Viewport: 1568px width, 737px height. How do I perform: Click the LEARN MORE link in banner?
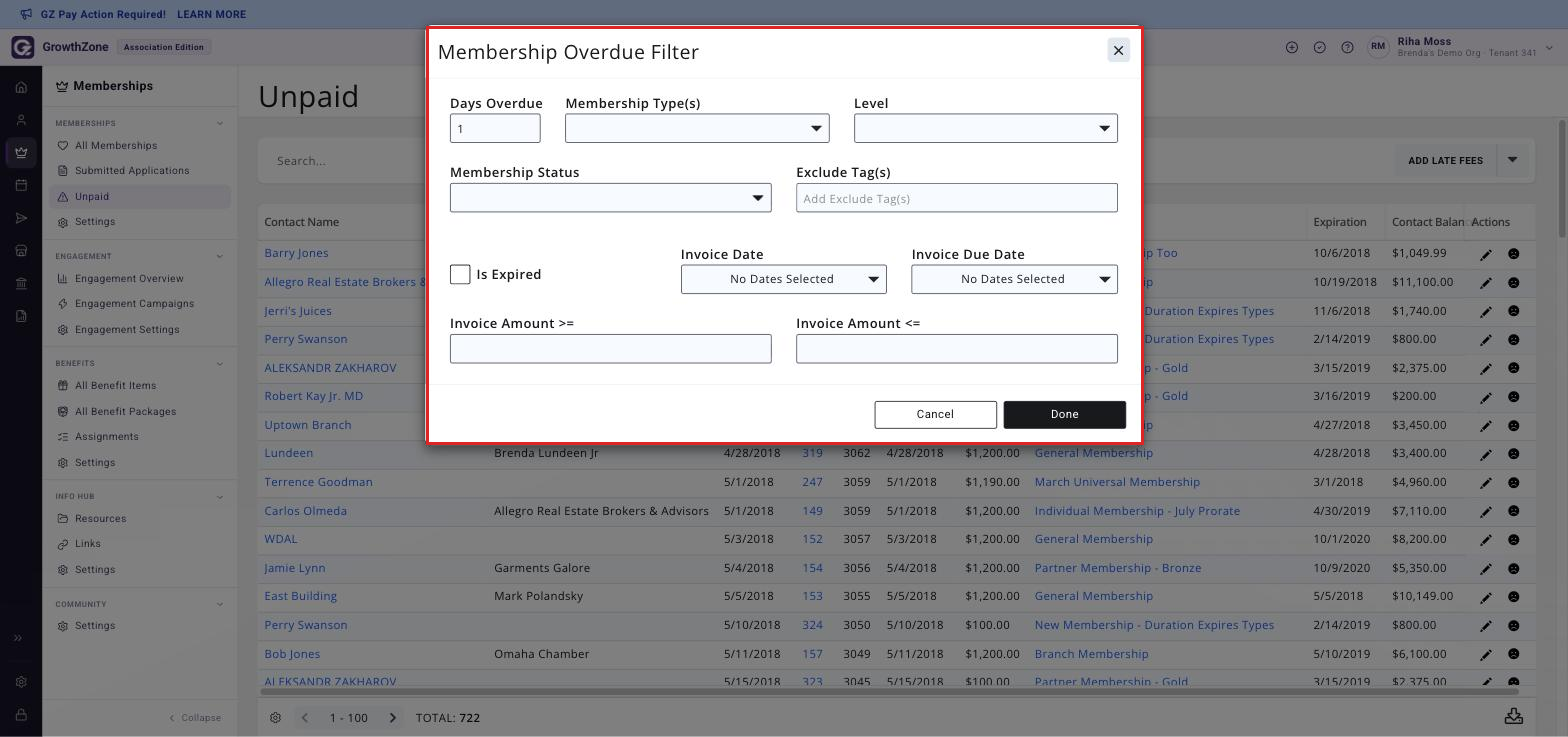pos(211,14)
